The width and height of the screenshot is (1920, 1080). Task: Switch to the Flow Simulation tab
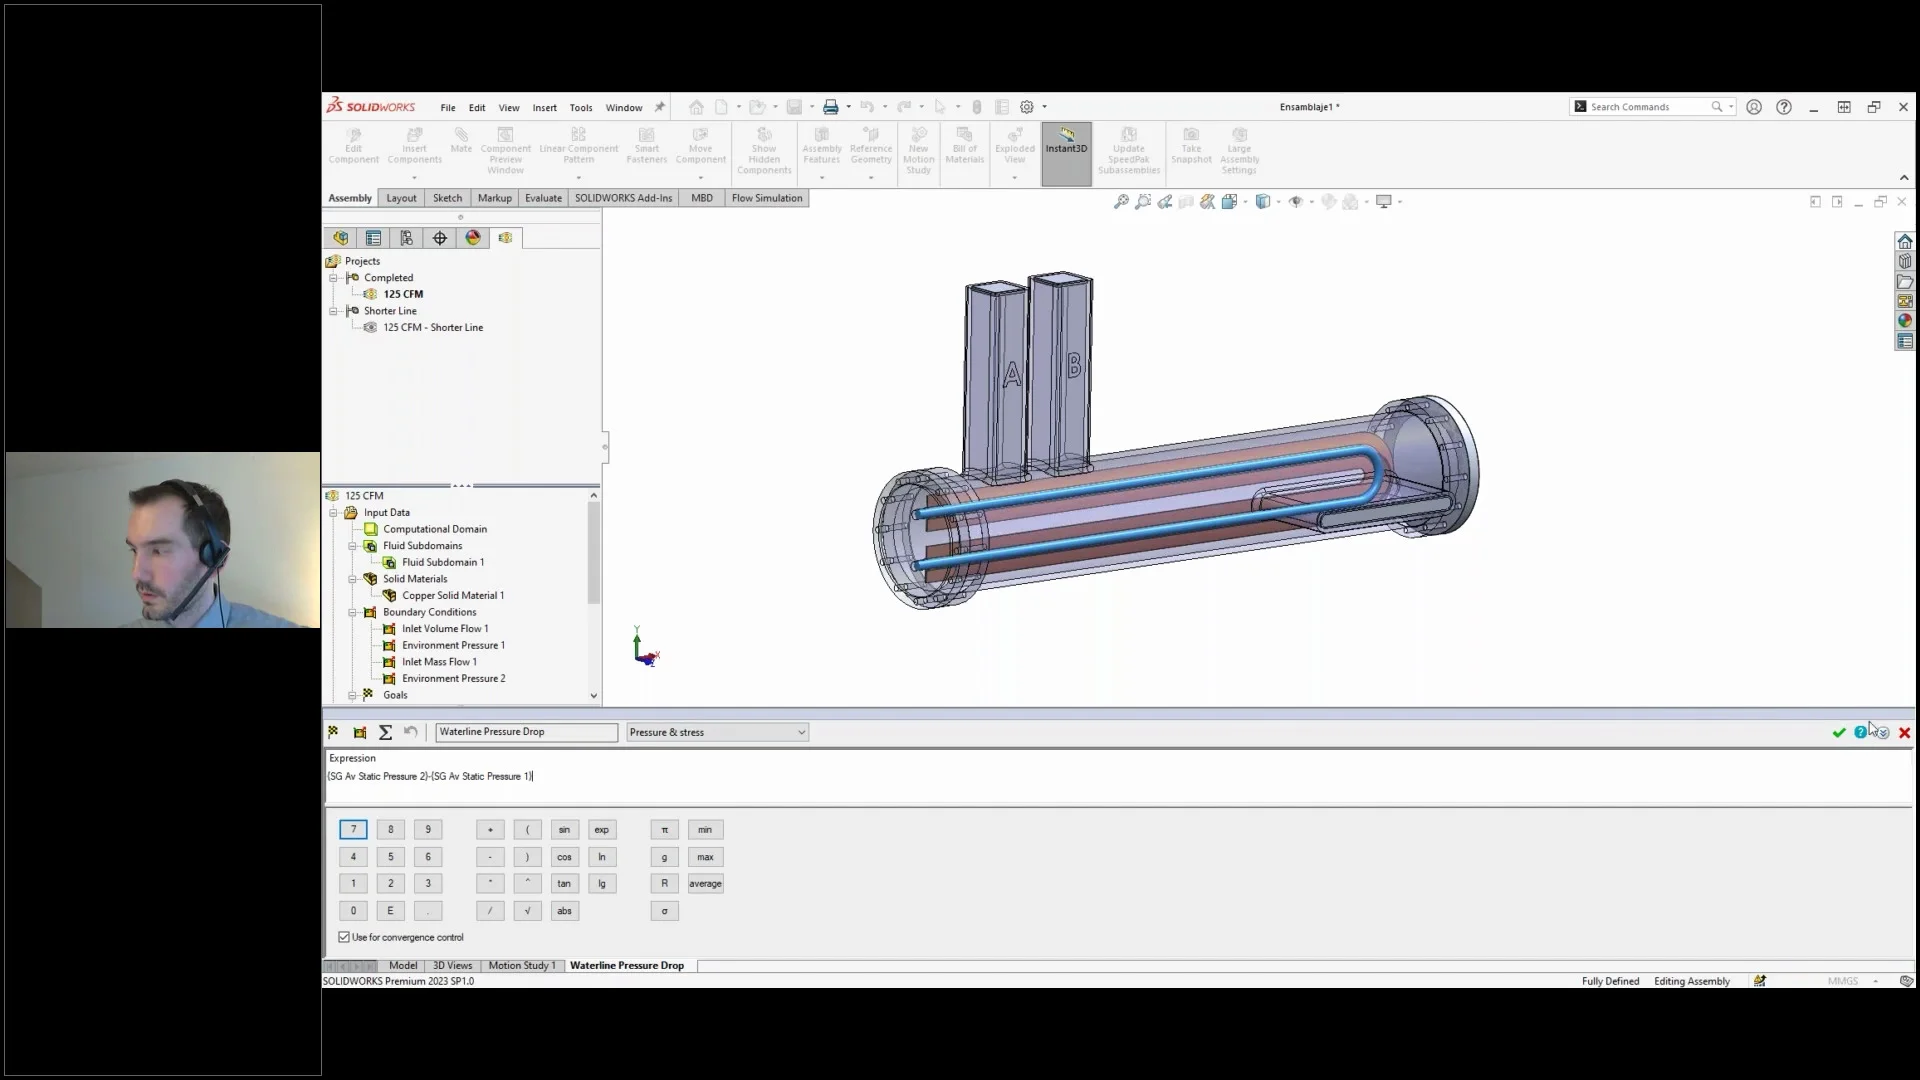point(766,198)
